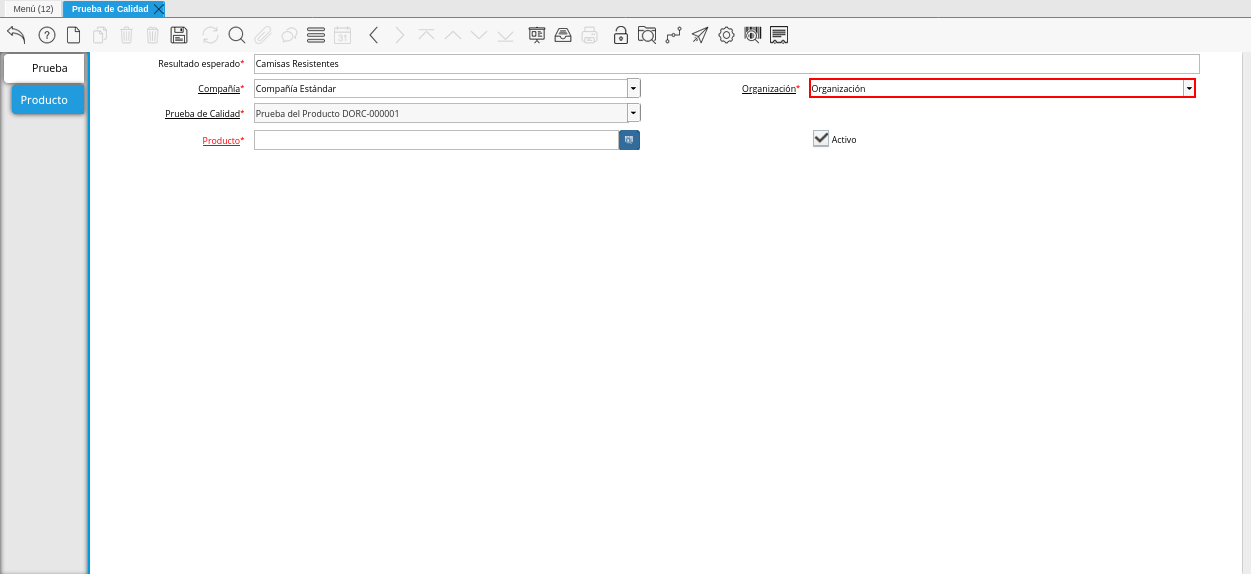1251x574 pixels.
Task: Jump to the last record icon
Action: [505, 35]
